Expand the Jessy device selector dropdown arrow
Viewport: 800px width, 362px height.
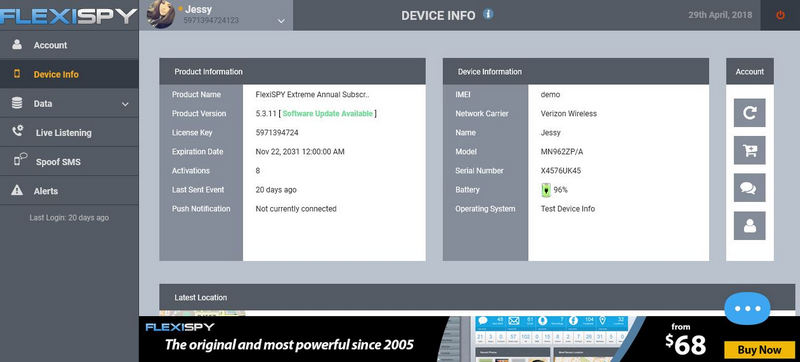click(281, 21)
